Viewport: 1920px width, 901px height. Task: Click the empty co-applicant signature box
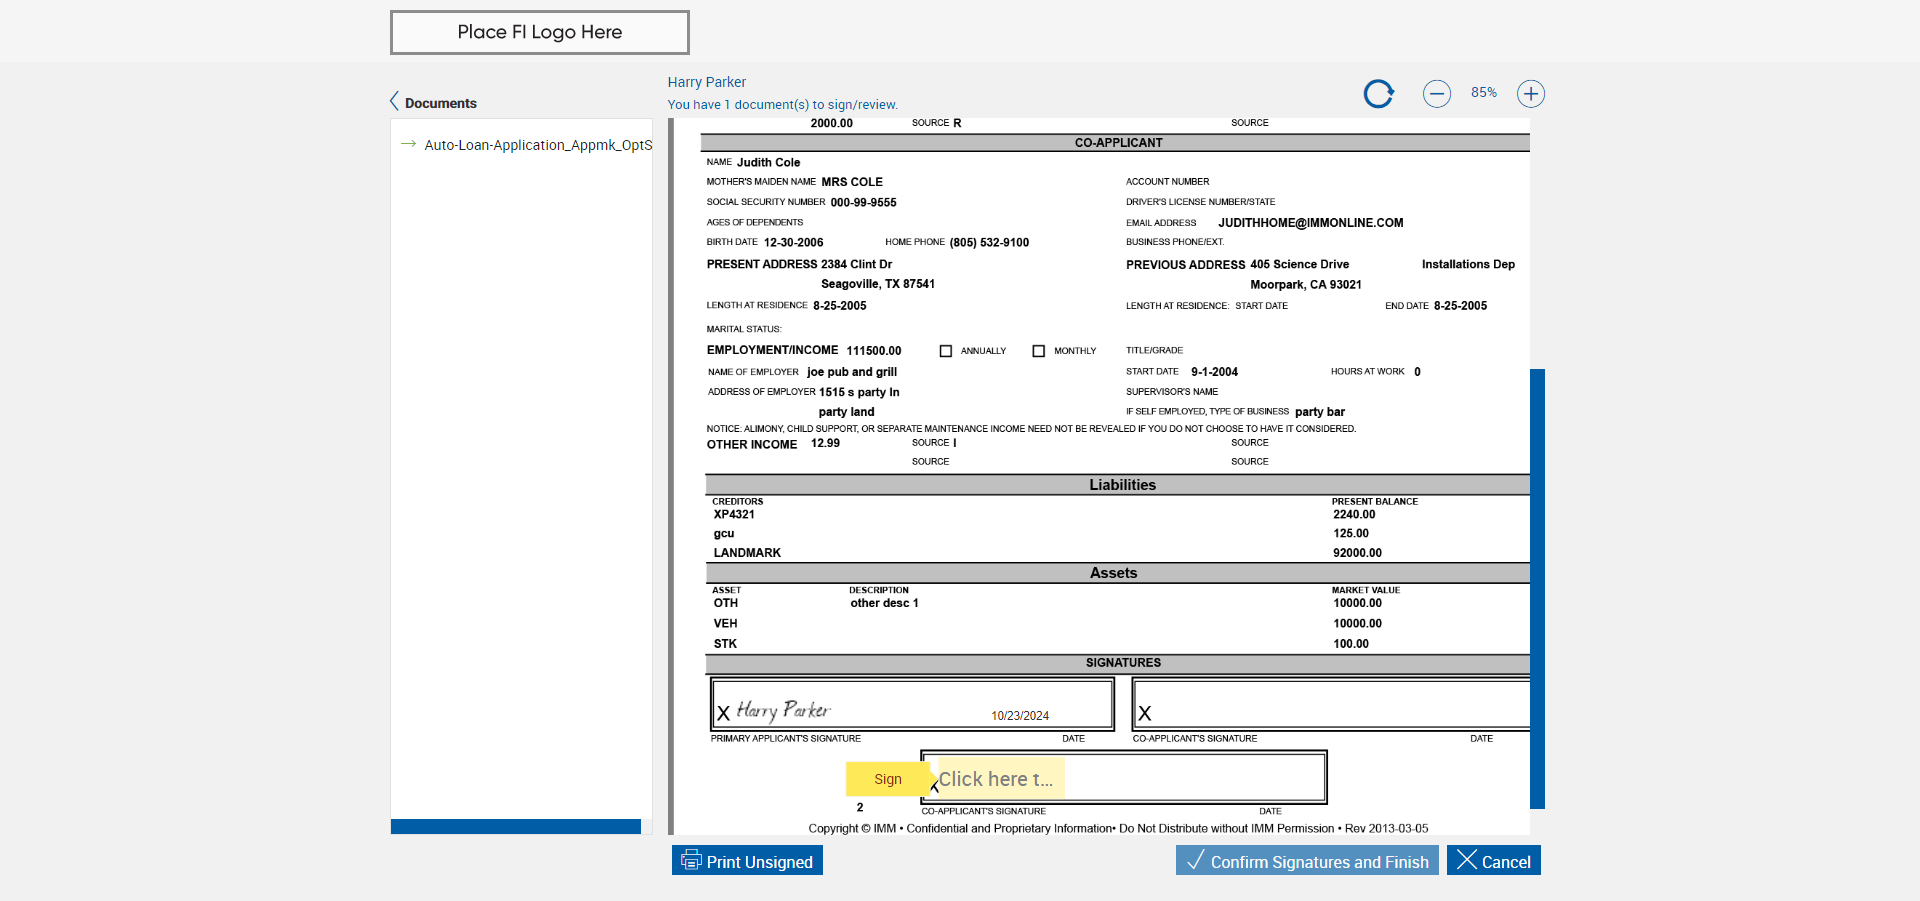1331,704
